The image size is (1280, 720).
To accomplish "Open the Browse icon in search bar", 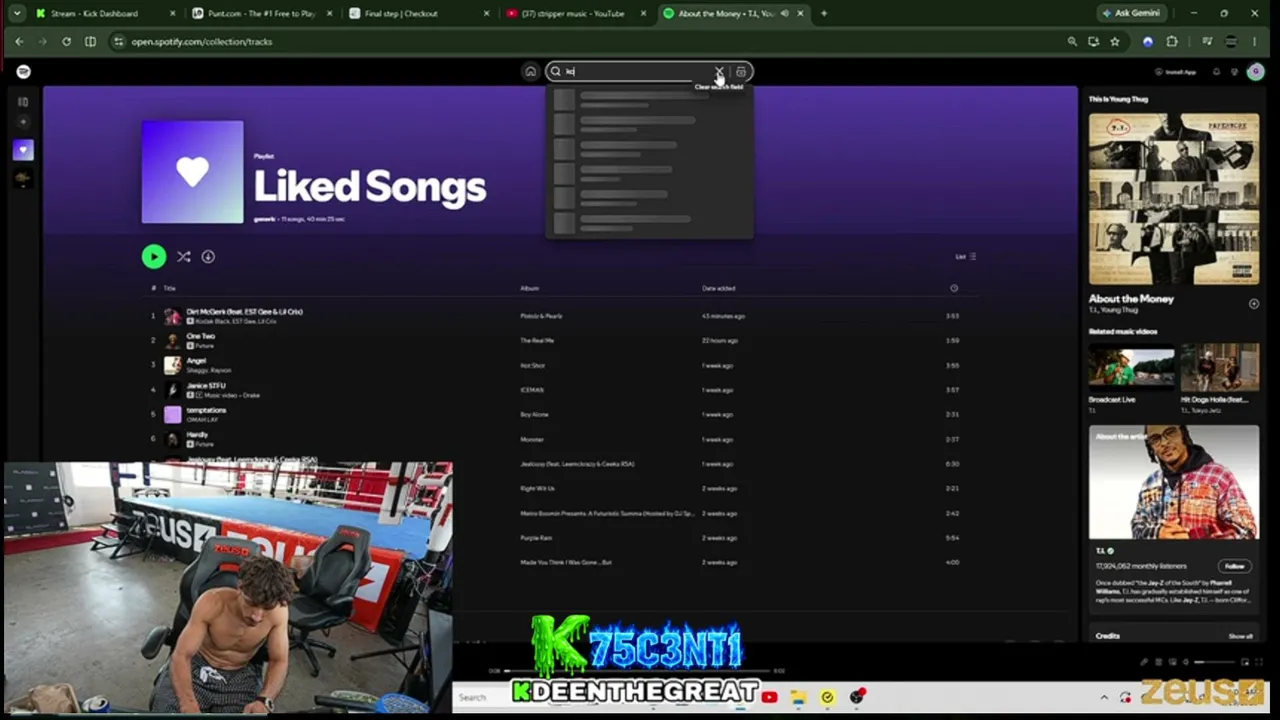I will coord(741,72).
